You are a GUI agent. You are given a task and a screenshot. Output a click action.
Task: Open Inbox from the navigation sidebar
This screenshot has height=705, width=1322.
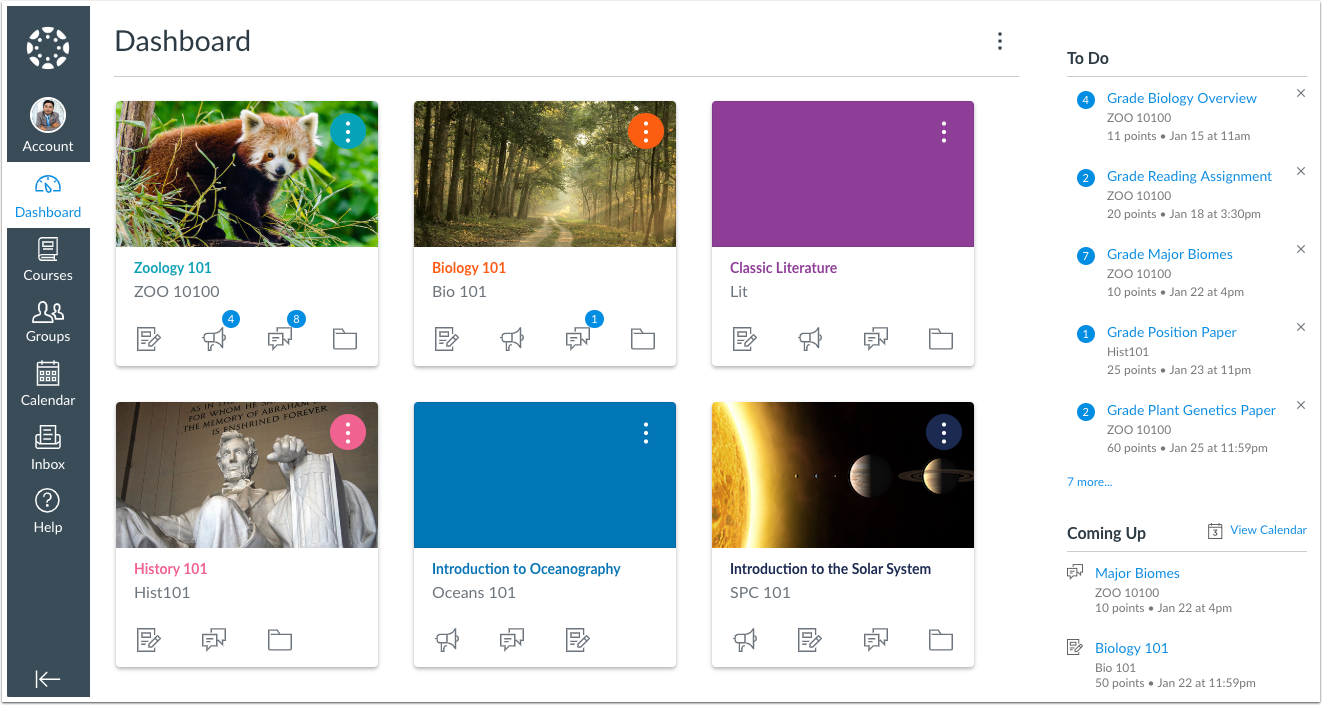click(48, 448)
